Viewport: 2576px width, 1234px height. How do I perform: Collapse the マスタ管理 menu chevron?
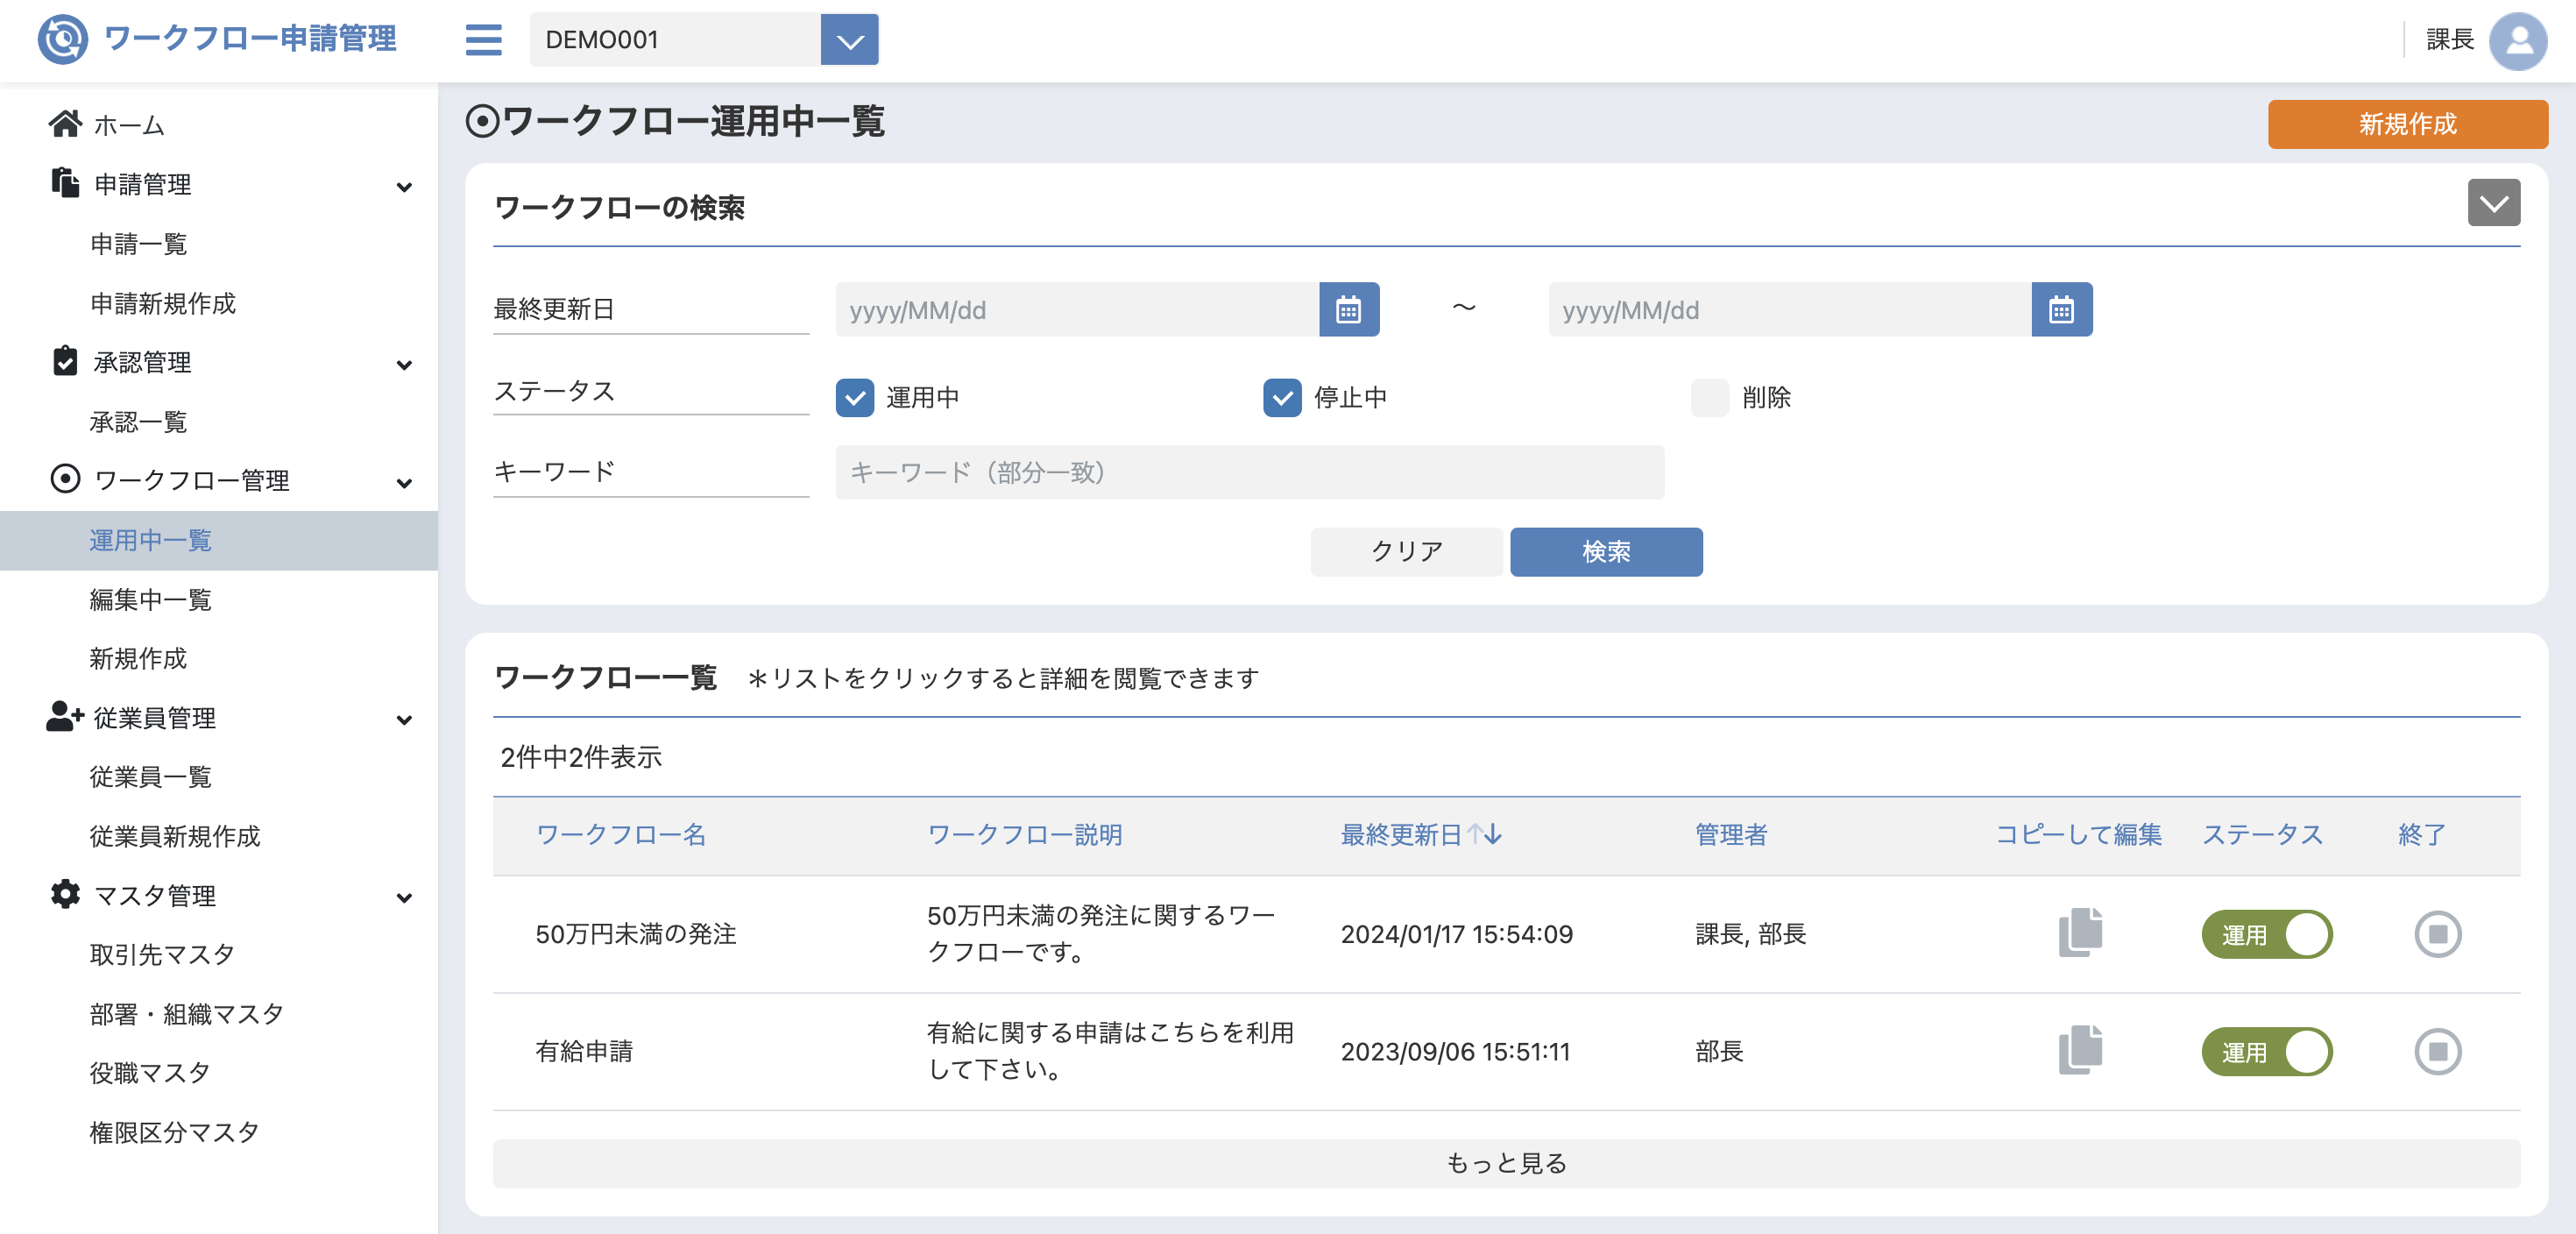(404, 897)
